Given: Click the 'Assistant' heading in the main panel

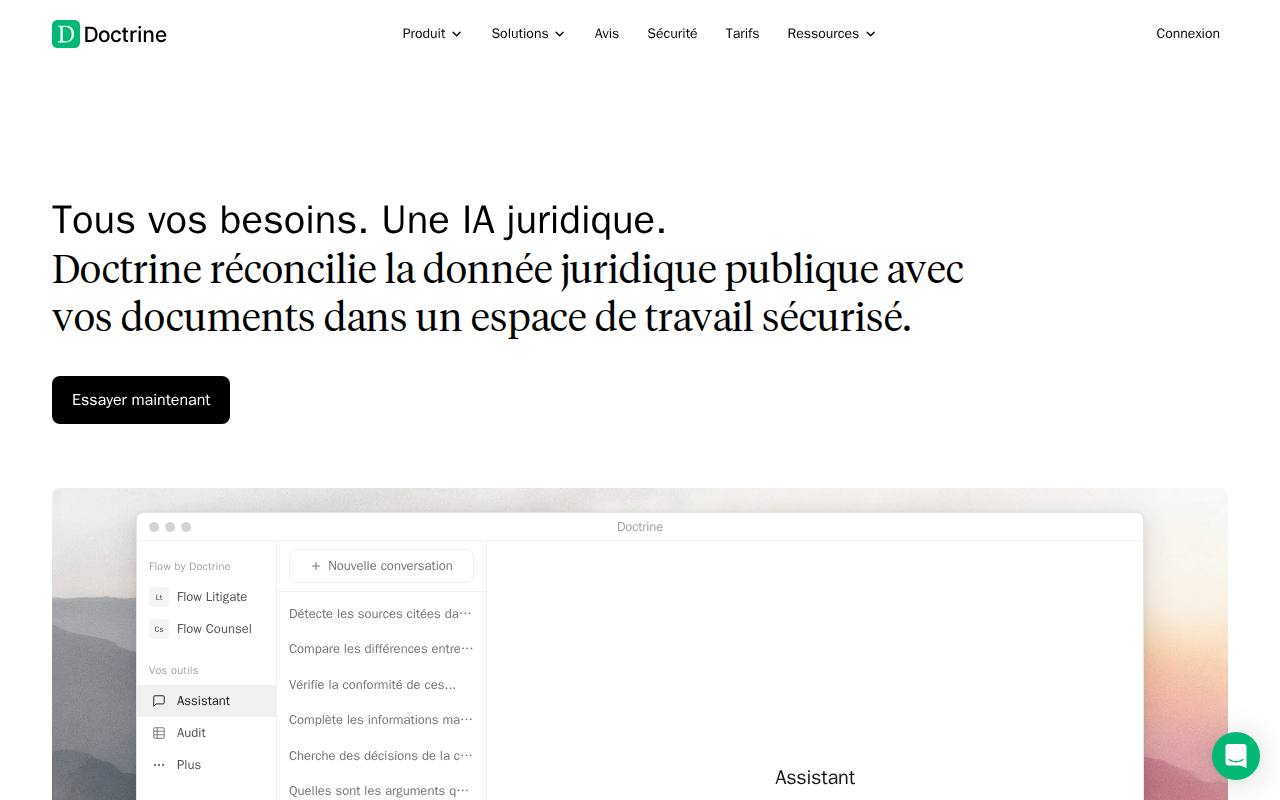Looking at the screenshot, I should (815, 777).
